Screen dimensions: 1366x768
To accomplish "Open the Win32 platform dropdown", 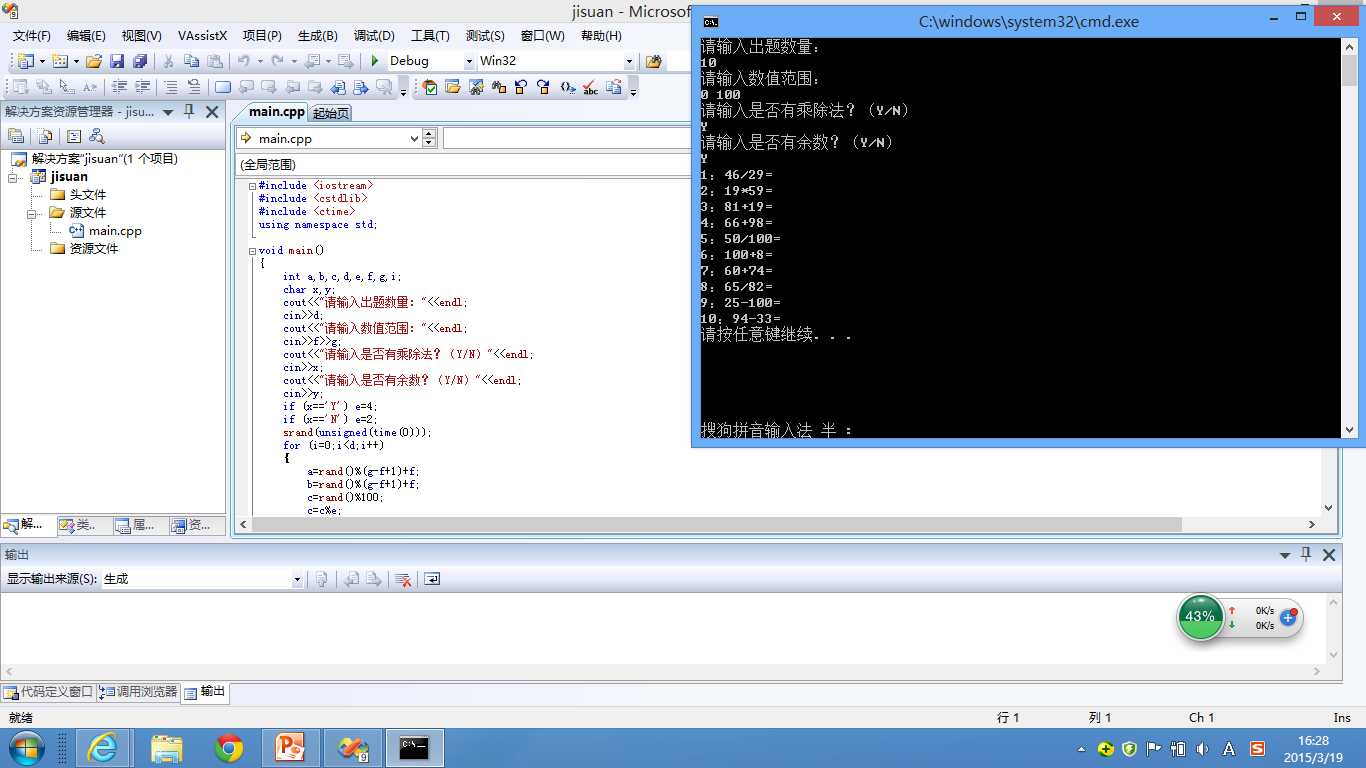I will [629, 61].
